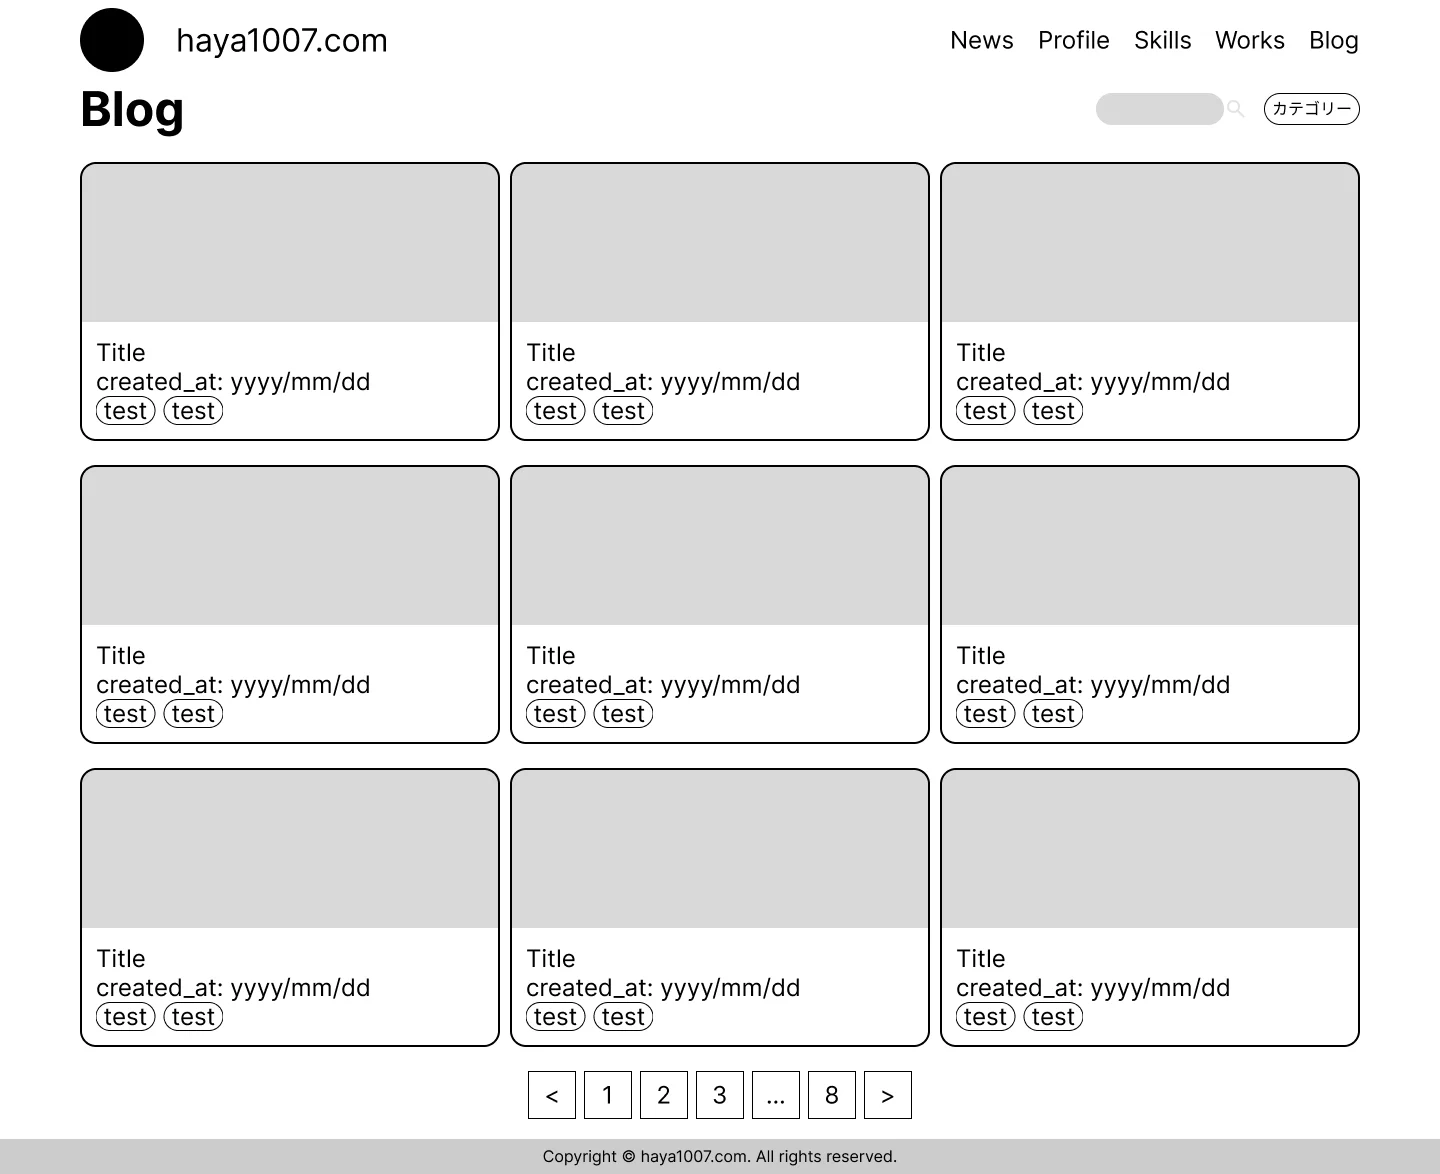Screen dimensions: 1440x1174
Task: Click the previous page arrow
Action: (x=551, y=1094)
